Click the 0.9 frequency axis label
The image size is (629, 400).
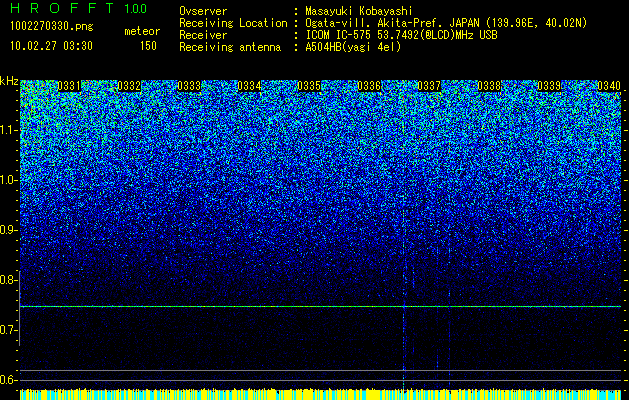click(x=8, y=230)
